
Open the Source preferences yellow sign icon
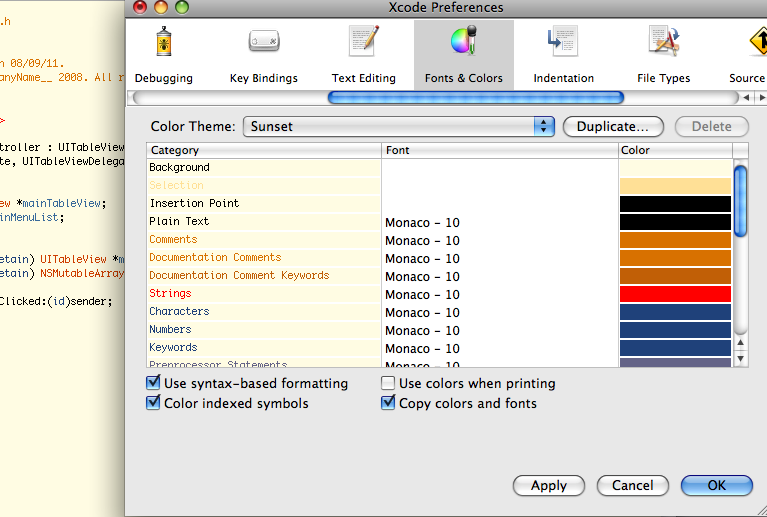759,41
